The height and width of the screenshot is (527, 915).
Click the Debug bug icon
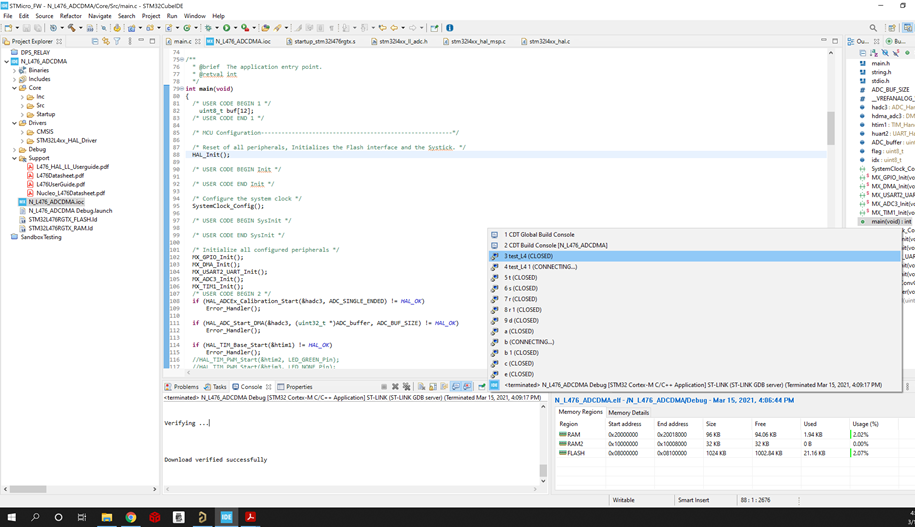tap(208, 27)
